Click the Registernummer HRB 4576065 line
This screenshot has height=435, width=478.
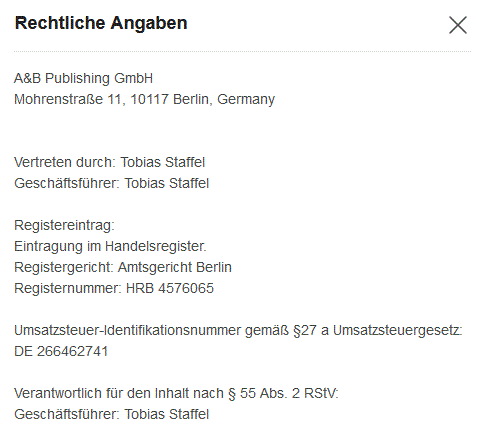coord(114,288)
